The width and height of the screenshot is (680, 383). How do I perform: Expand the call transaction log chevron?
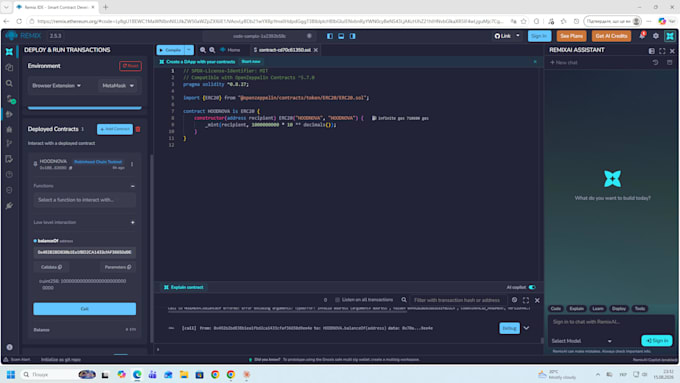click(x=526, y=328)
